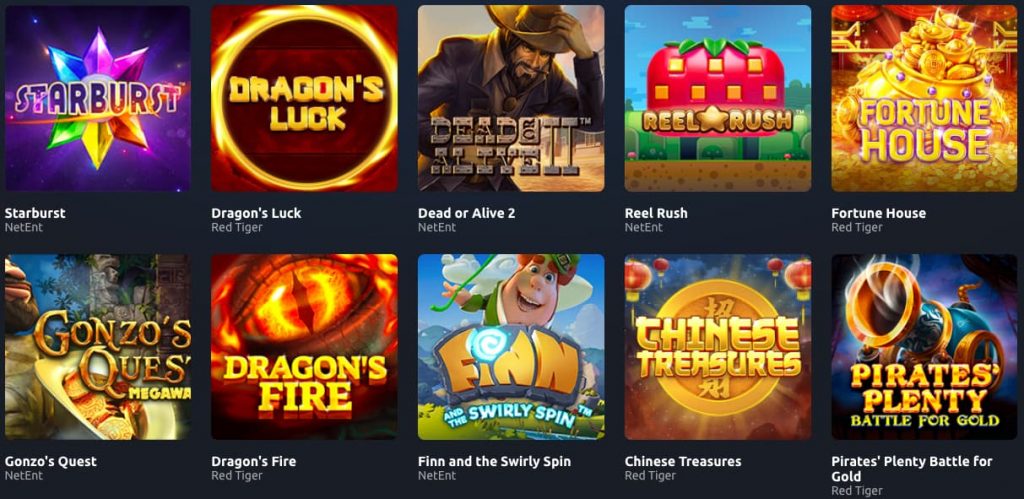The image size is (1024, 499).
Task: Select the Reel Rush title text
Action: point(656,213)
